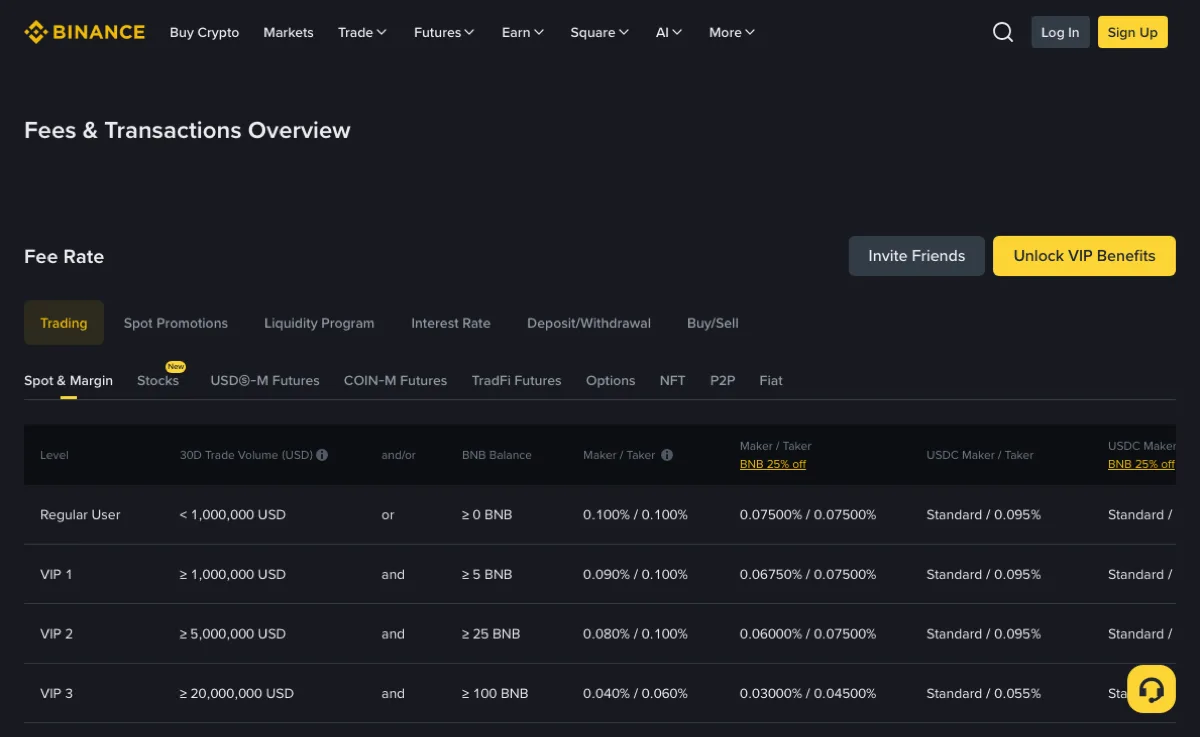Click the 'BNB Balance' column header

497,455
